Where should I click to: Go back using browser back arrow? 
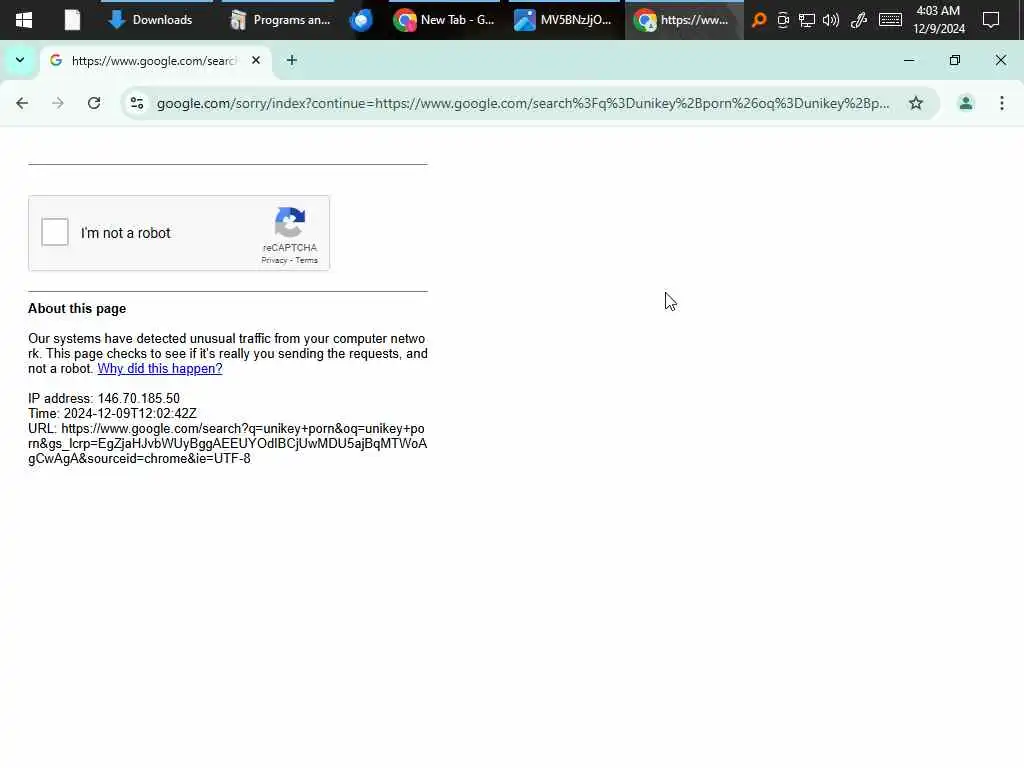(x=22, y=103)
